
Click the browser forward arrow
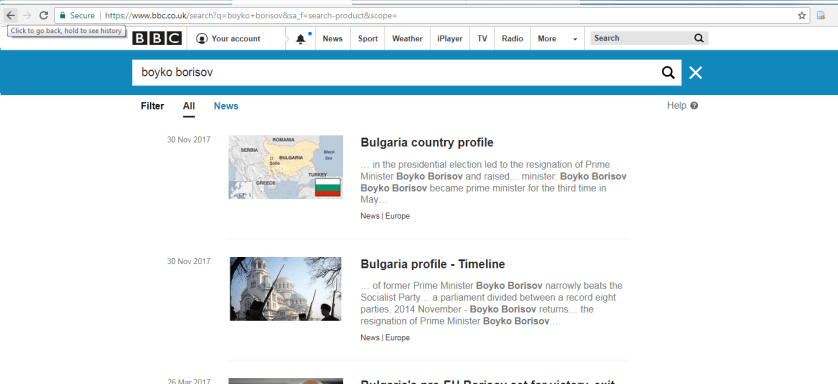(27, 15)
